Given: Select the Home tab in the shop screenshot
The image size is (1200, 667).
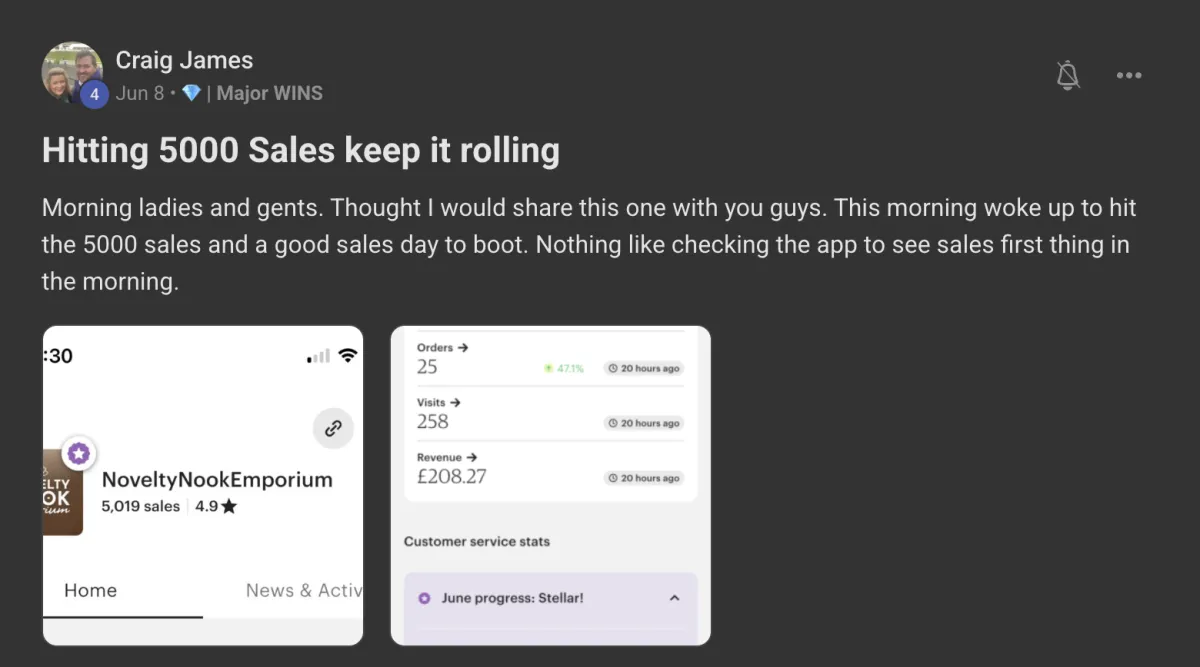Looking at the screenshot, I should pos(90,590).
